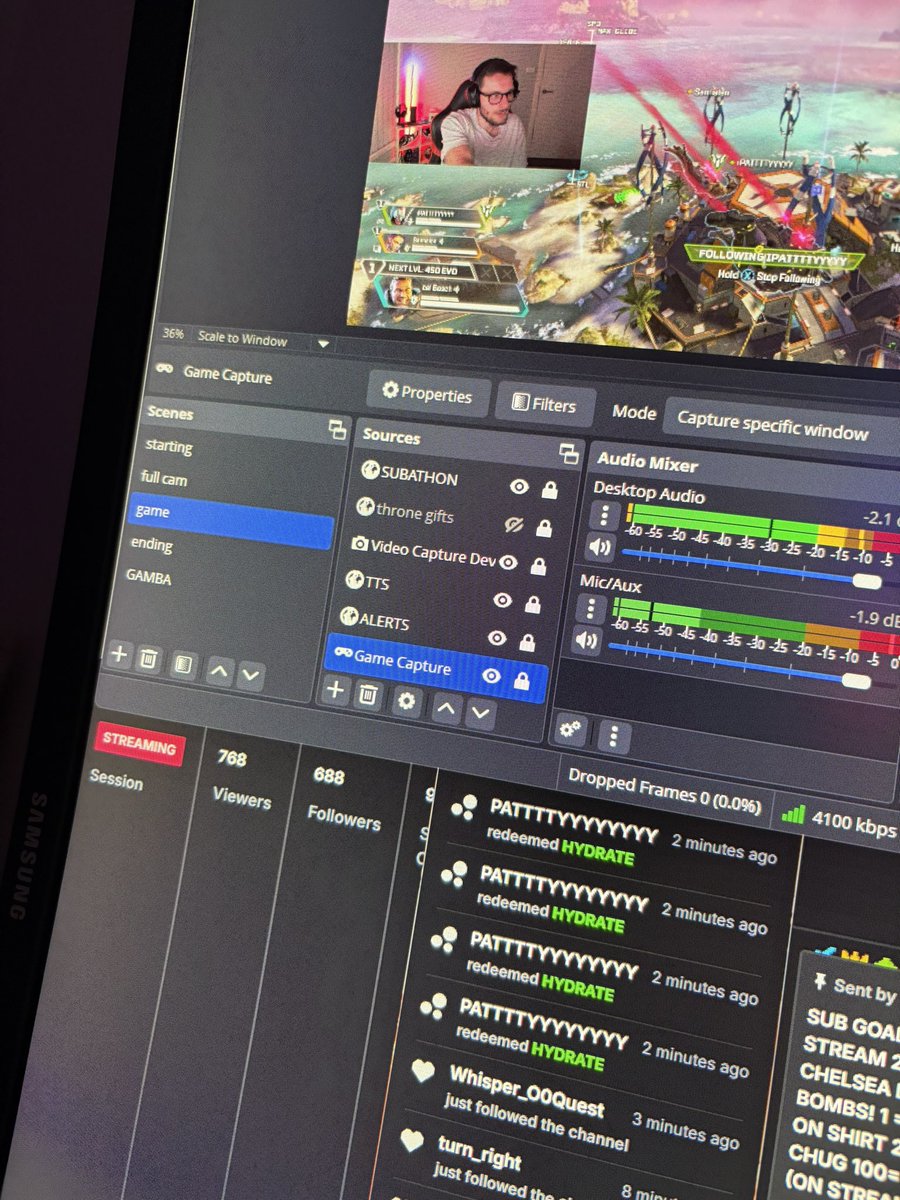The height and width of the screenshot is (1200, 900).
Task: Click the 4100 kbps bitrate readout
Action: click(x=854, y=825)
